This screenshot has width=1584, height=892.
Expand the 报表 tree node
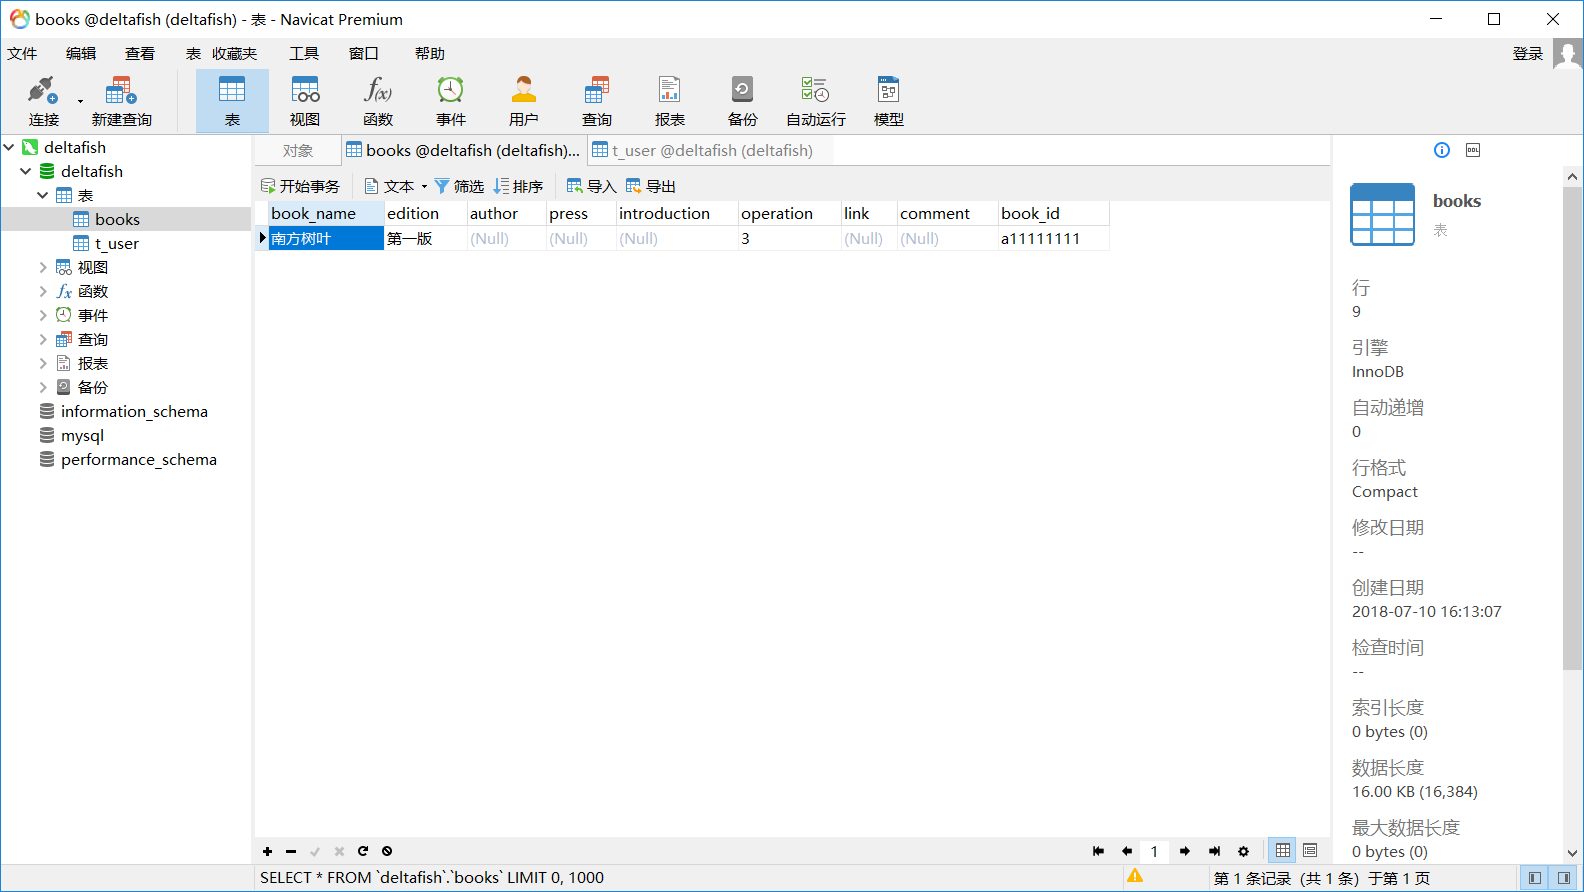pos(43,363)
